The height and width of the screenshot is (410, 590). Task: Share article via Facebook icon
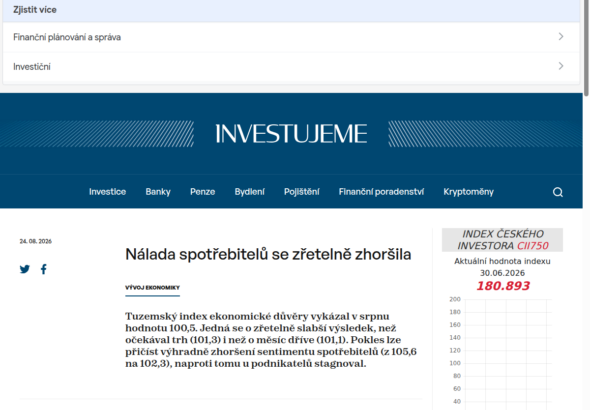click(x=44, y=269)
